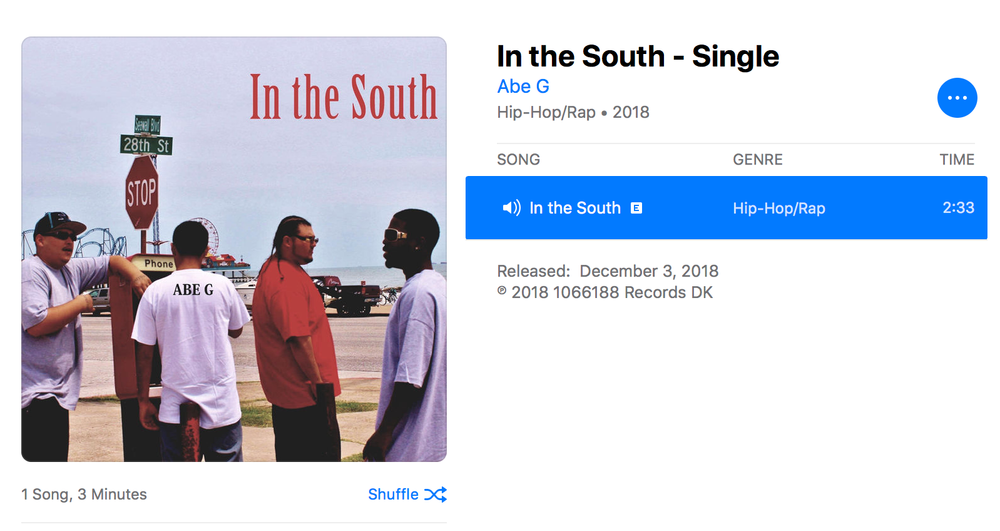The height and width of the screenshot is (531, 1000).
Task: Click the speaker now-playing icon
Action: coord(511,208)
